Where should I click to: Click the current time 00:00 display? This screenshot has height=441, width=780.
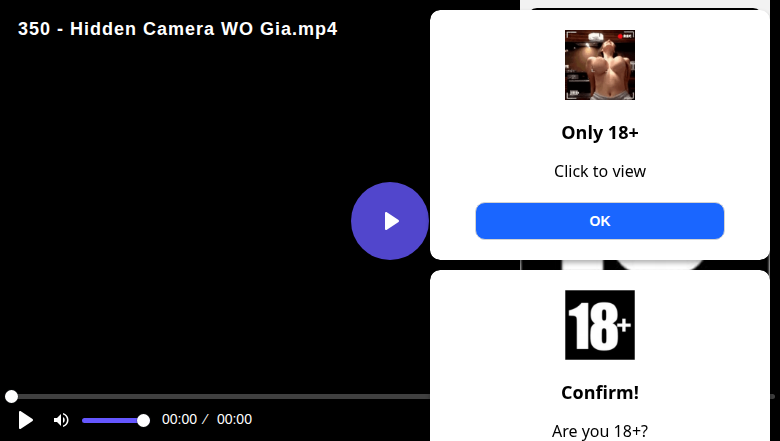[179, 420]
